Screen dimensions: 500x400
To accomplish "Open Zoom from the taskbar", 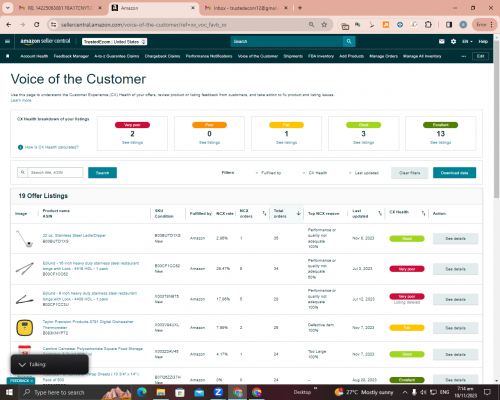I will tap(218, 392).
